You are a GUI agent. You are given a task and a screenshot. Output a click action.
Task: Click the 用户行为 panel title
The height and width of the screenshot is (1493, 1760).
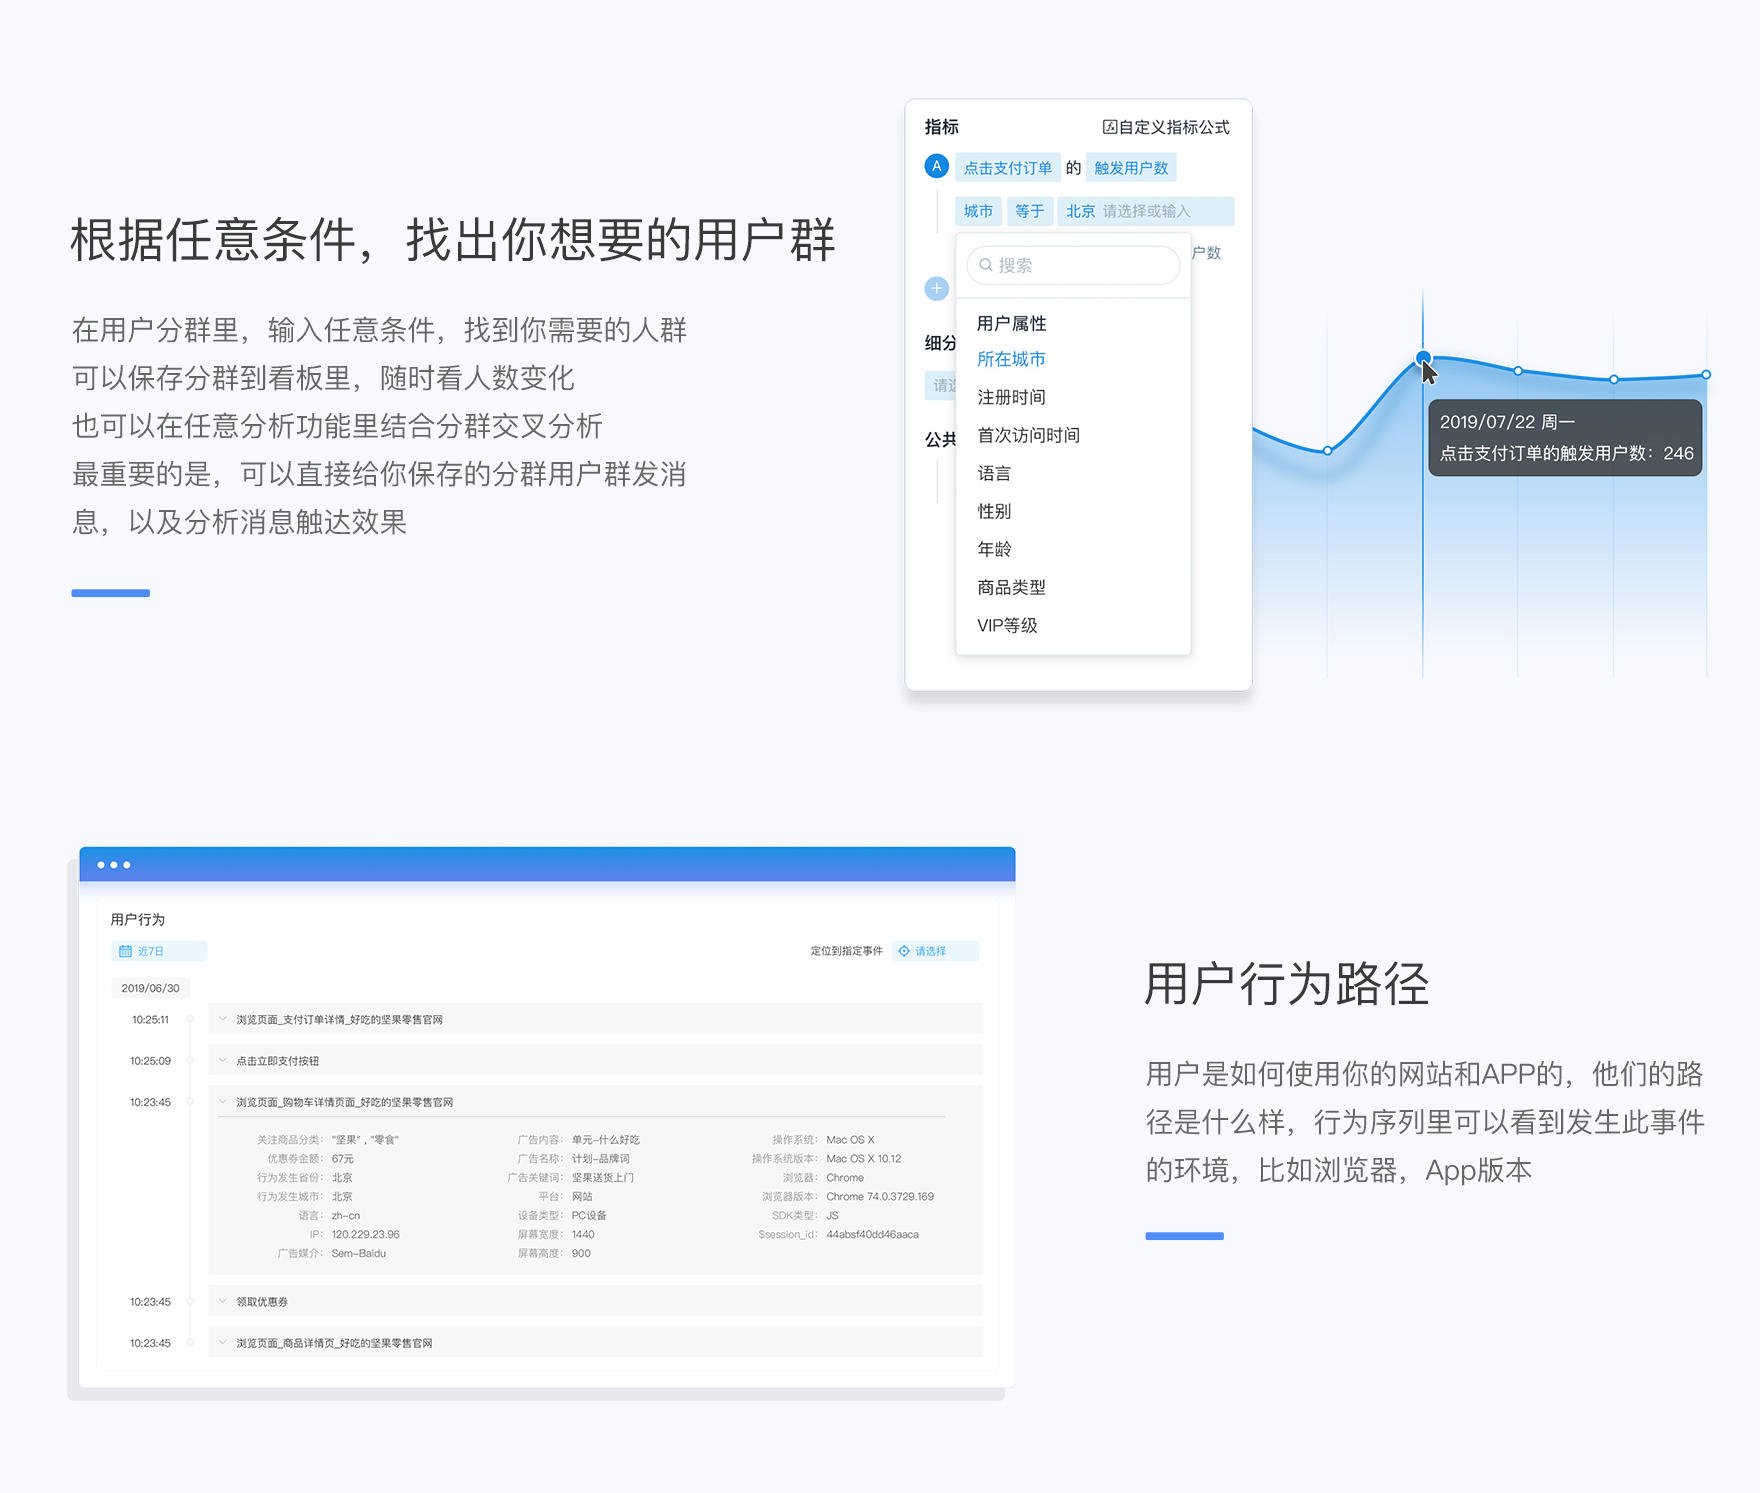point(137,919)
